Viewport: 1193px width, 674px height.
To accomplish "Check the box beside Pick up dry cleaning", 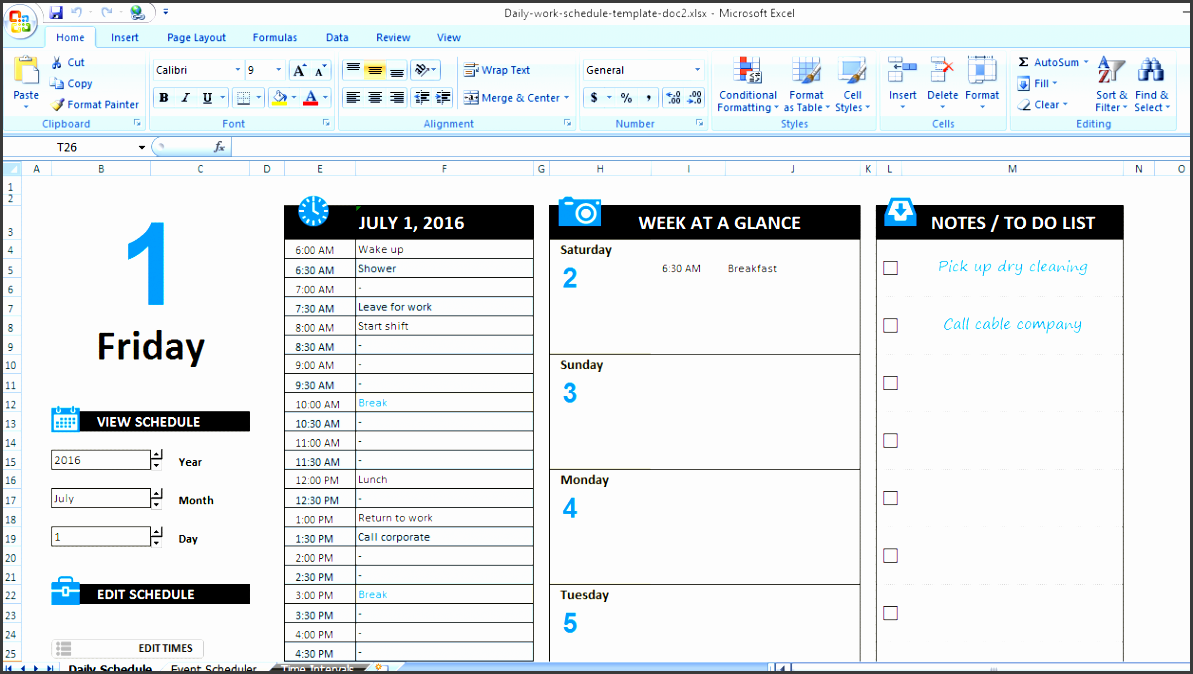I will (890, 268).
